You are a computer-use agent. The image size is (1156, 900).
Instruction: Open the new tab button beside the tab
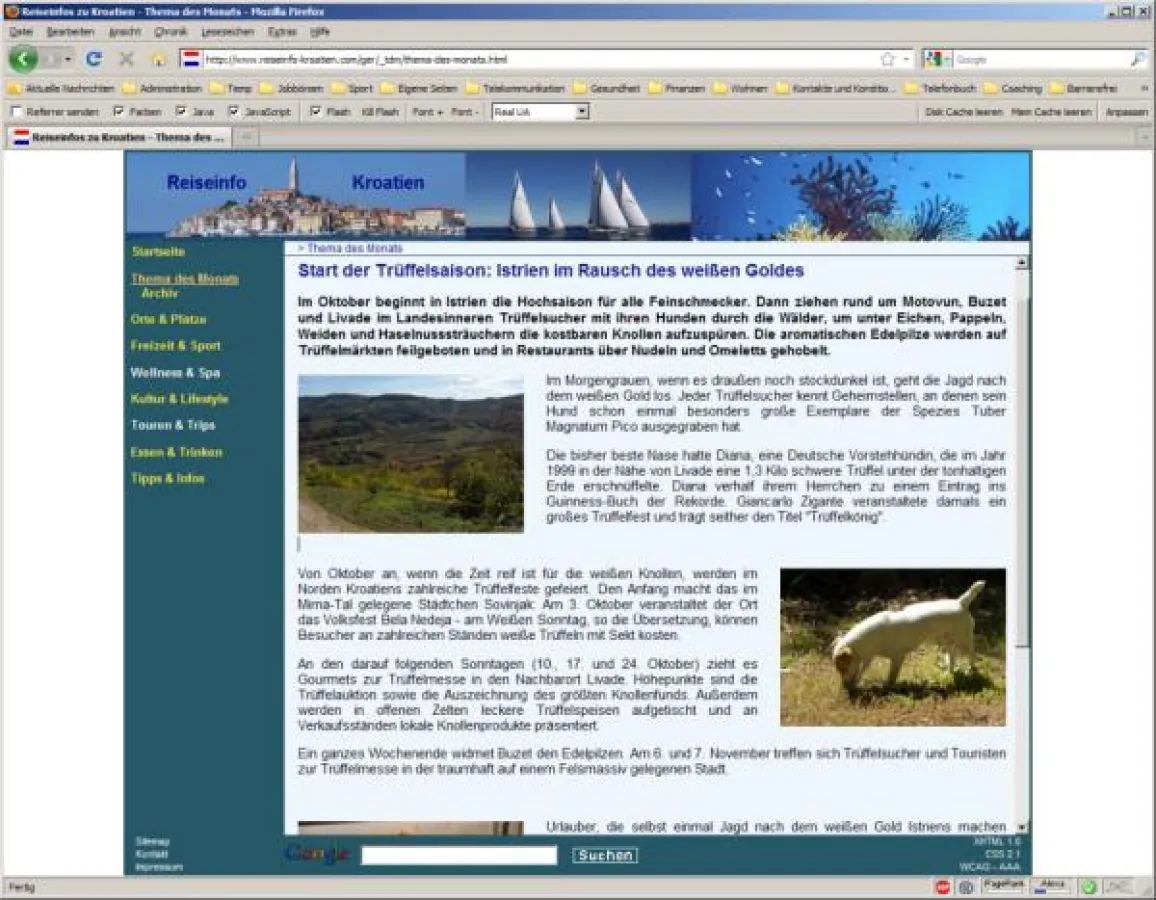click(245, 137)
